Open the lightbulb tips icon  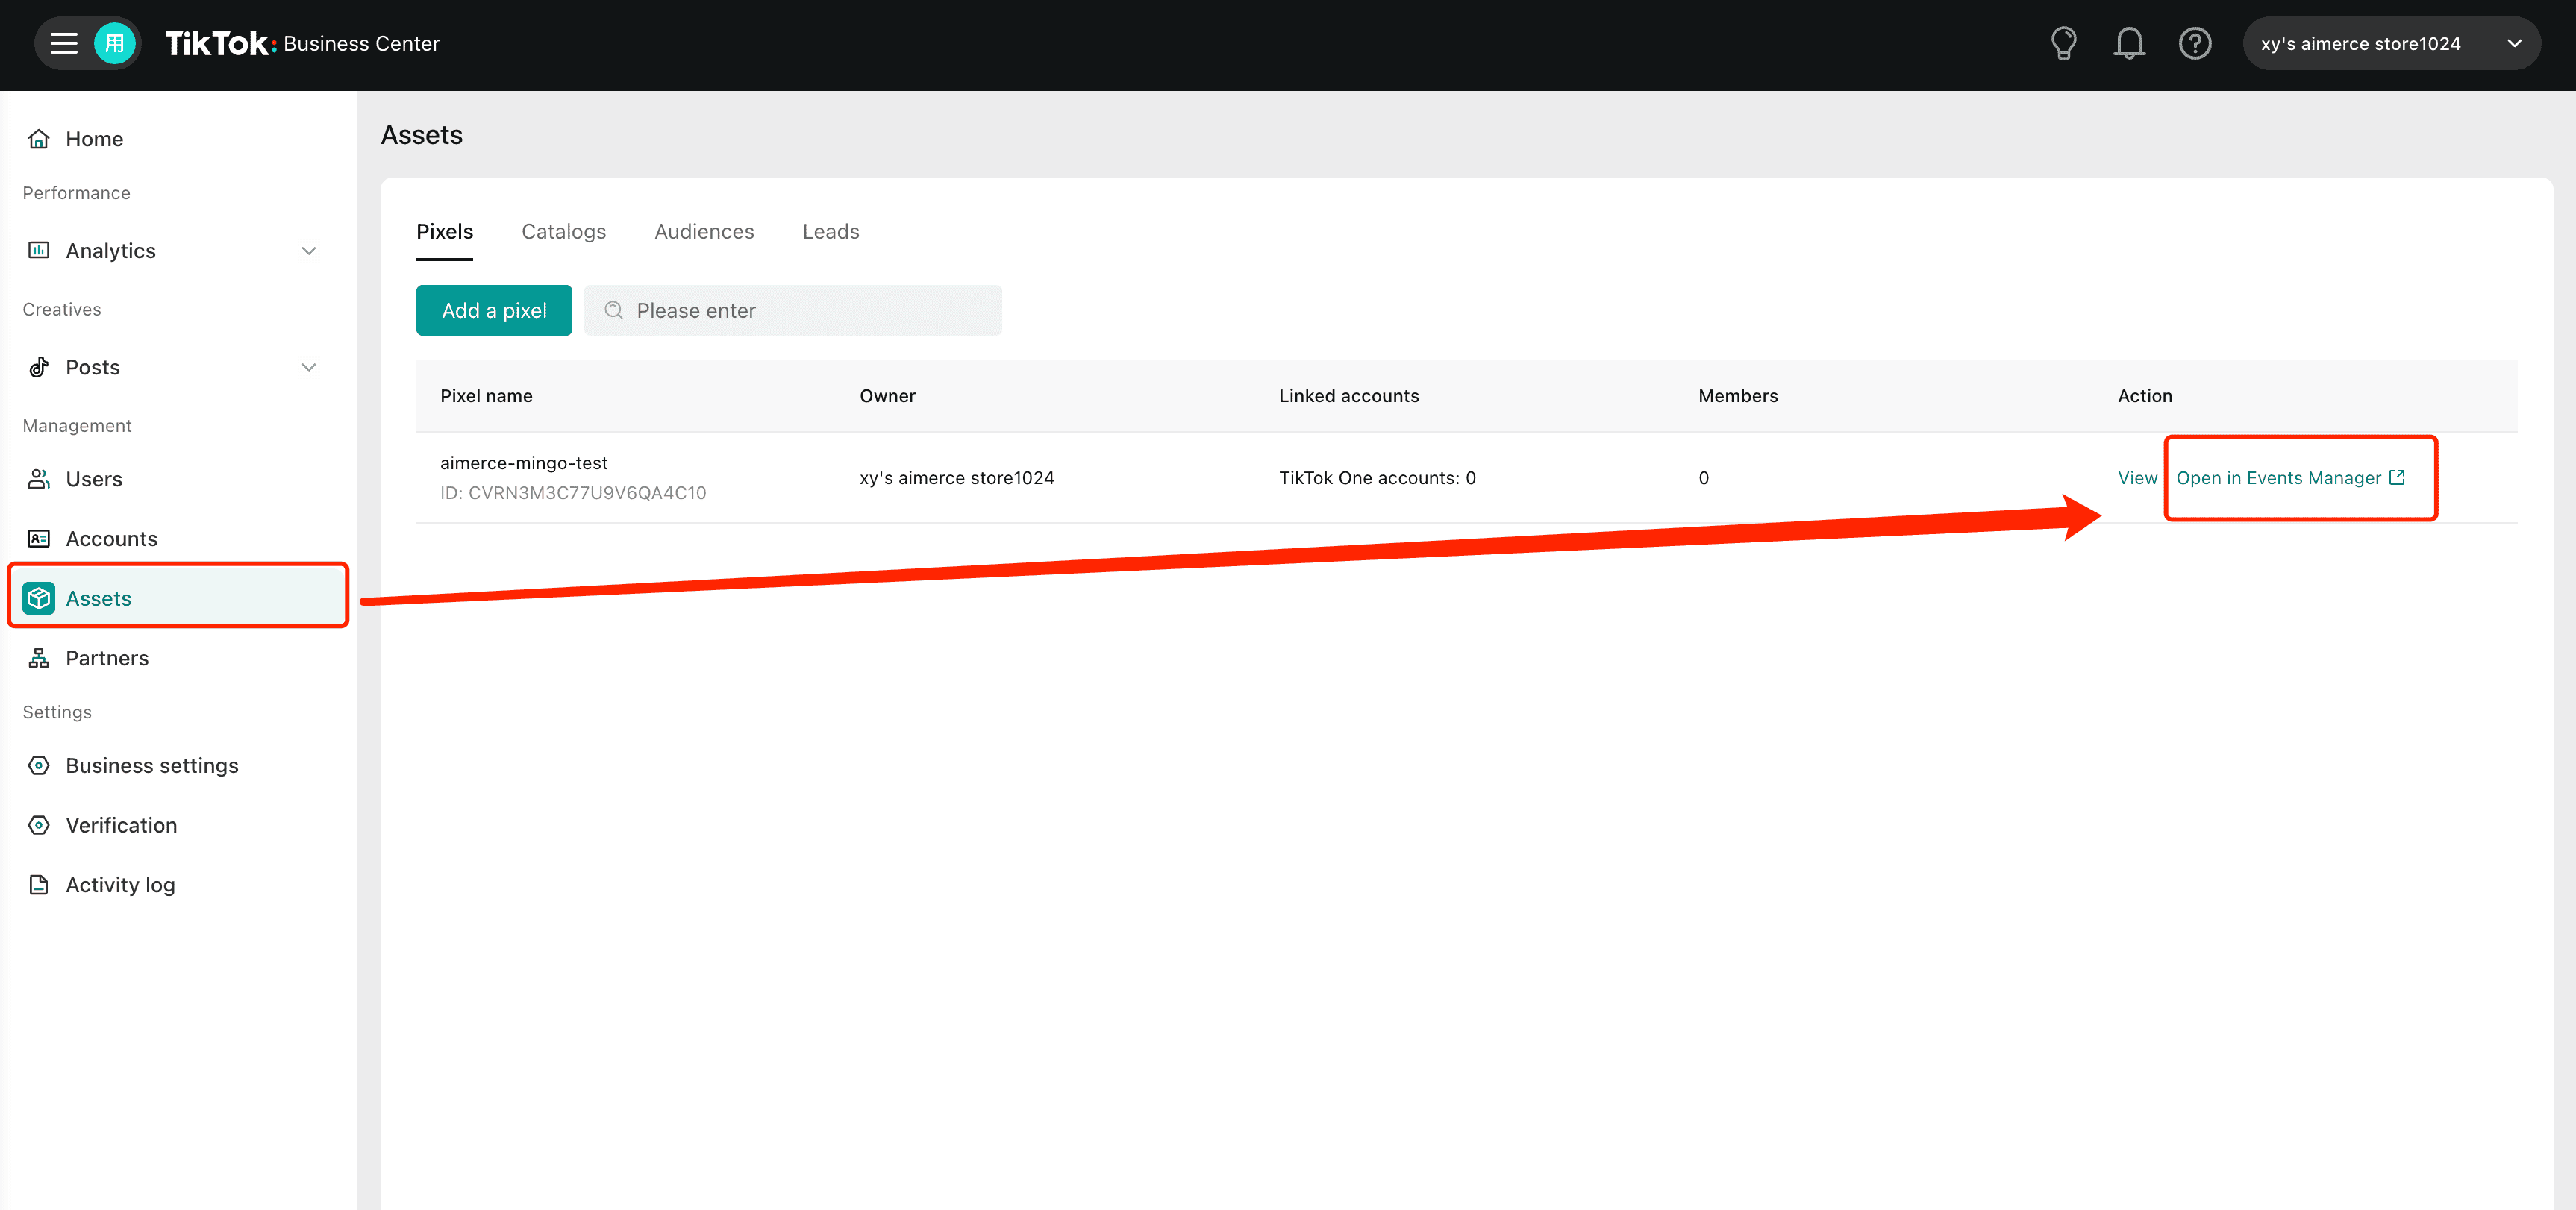2063,43
